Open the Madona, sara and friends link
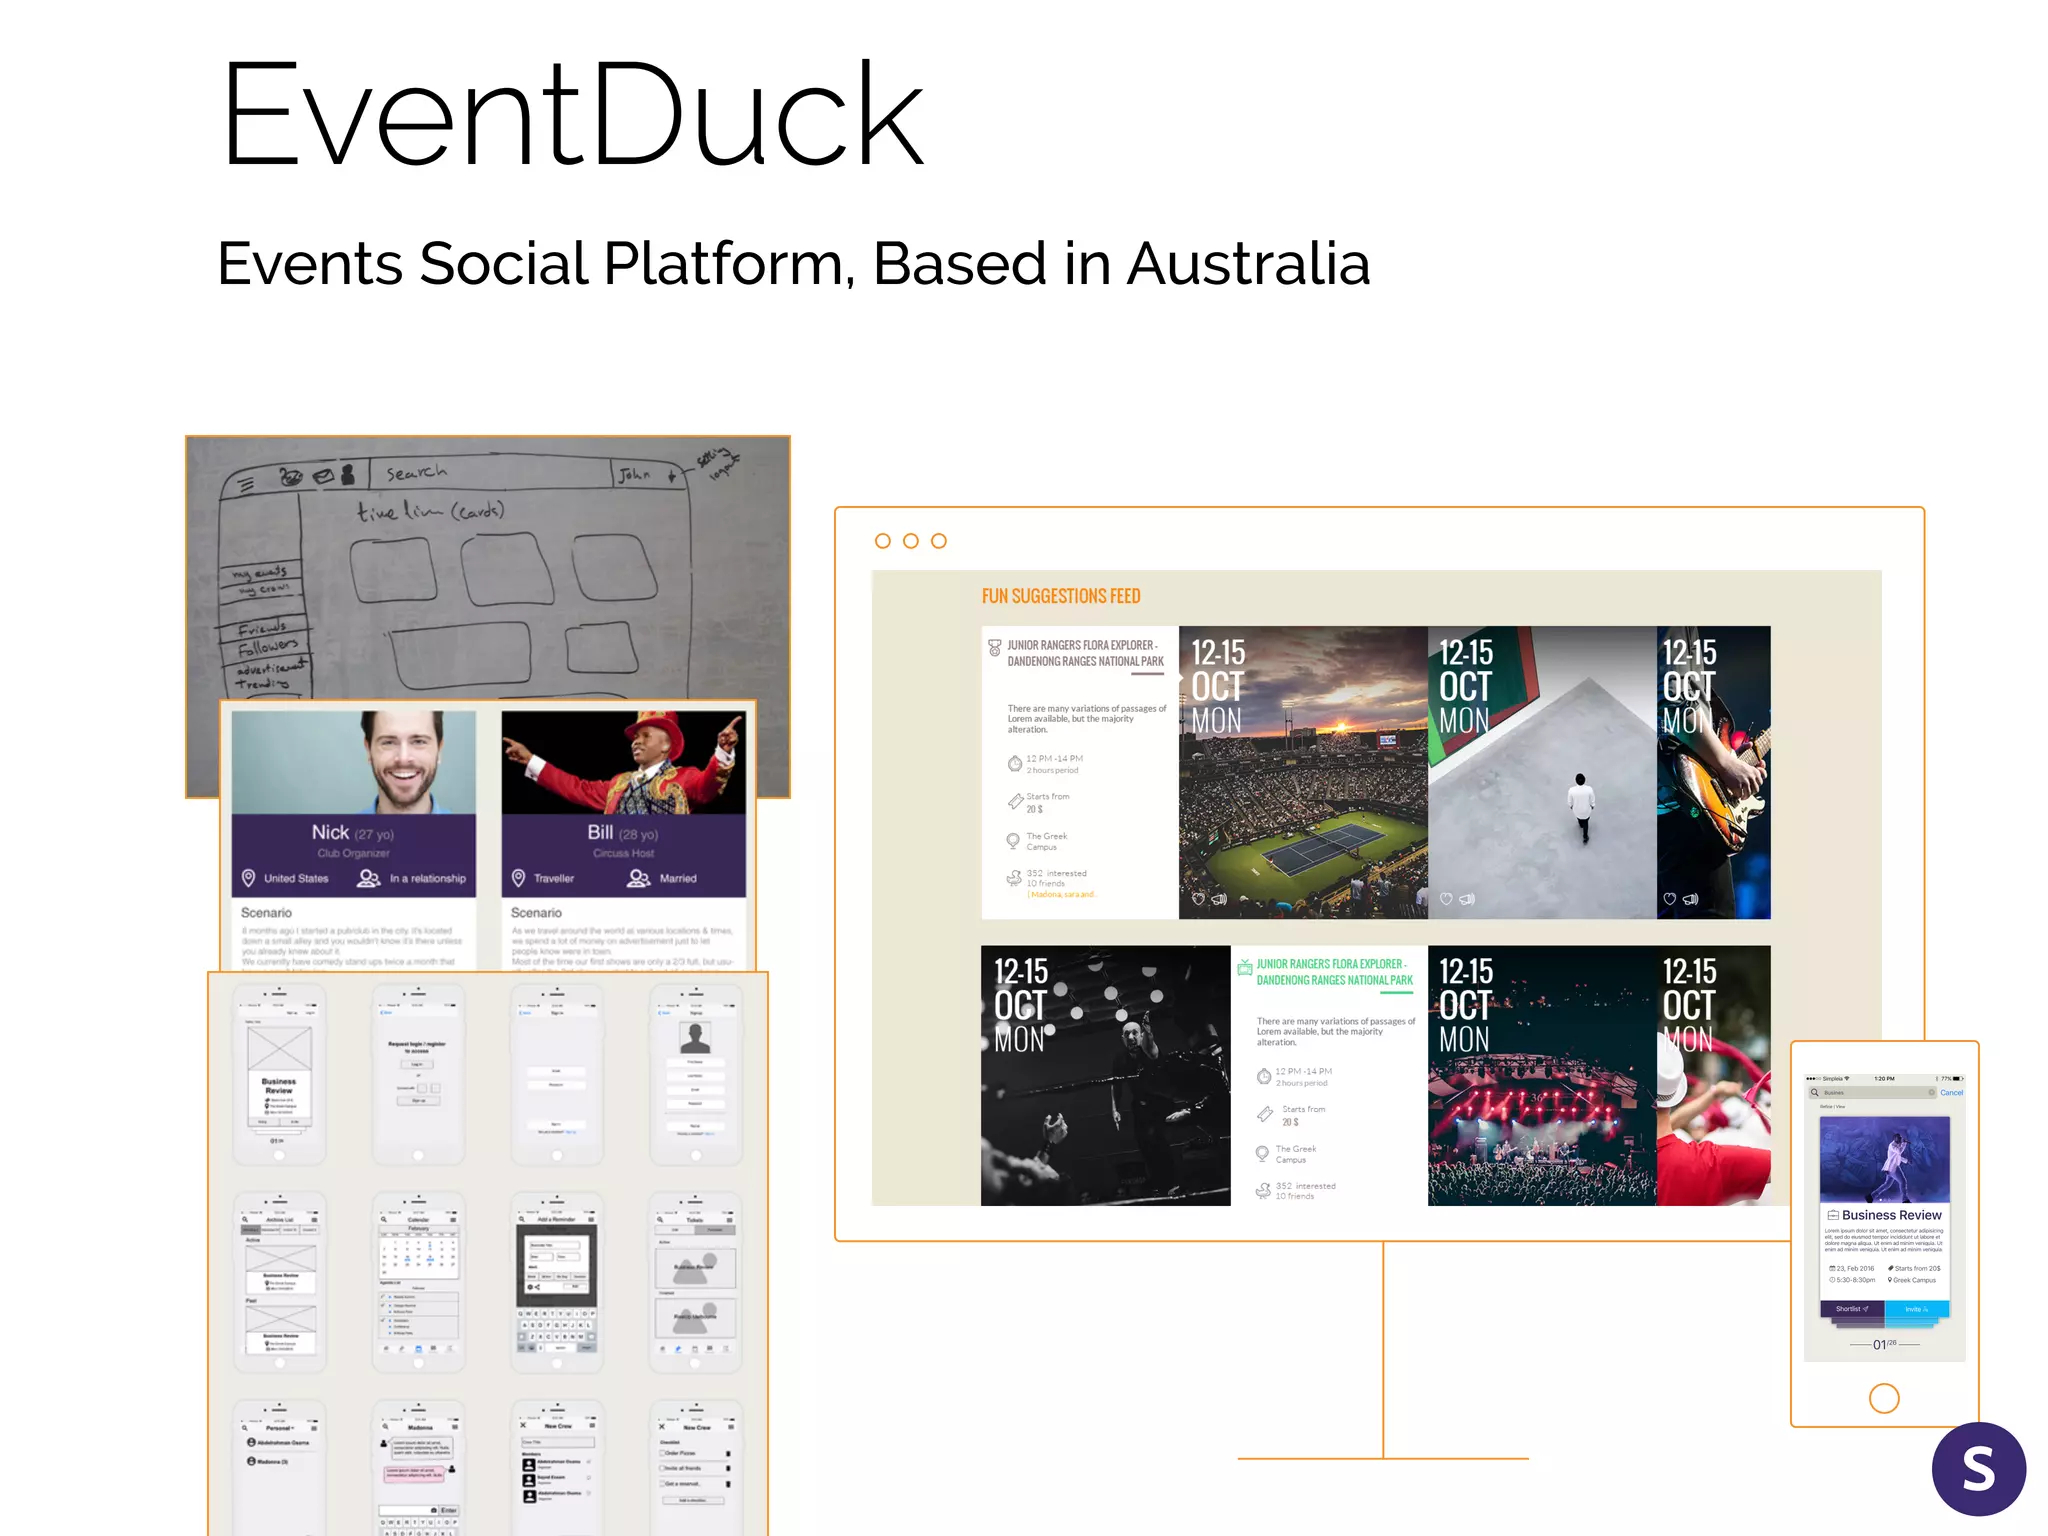 [x=1062, y=894]
